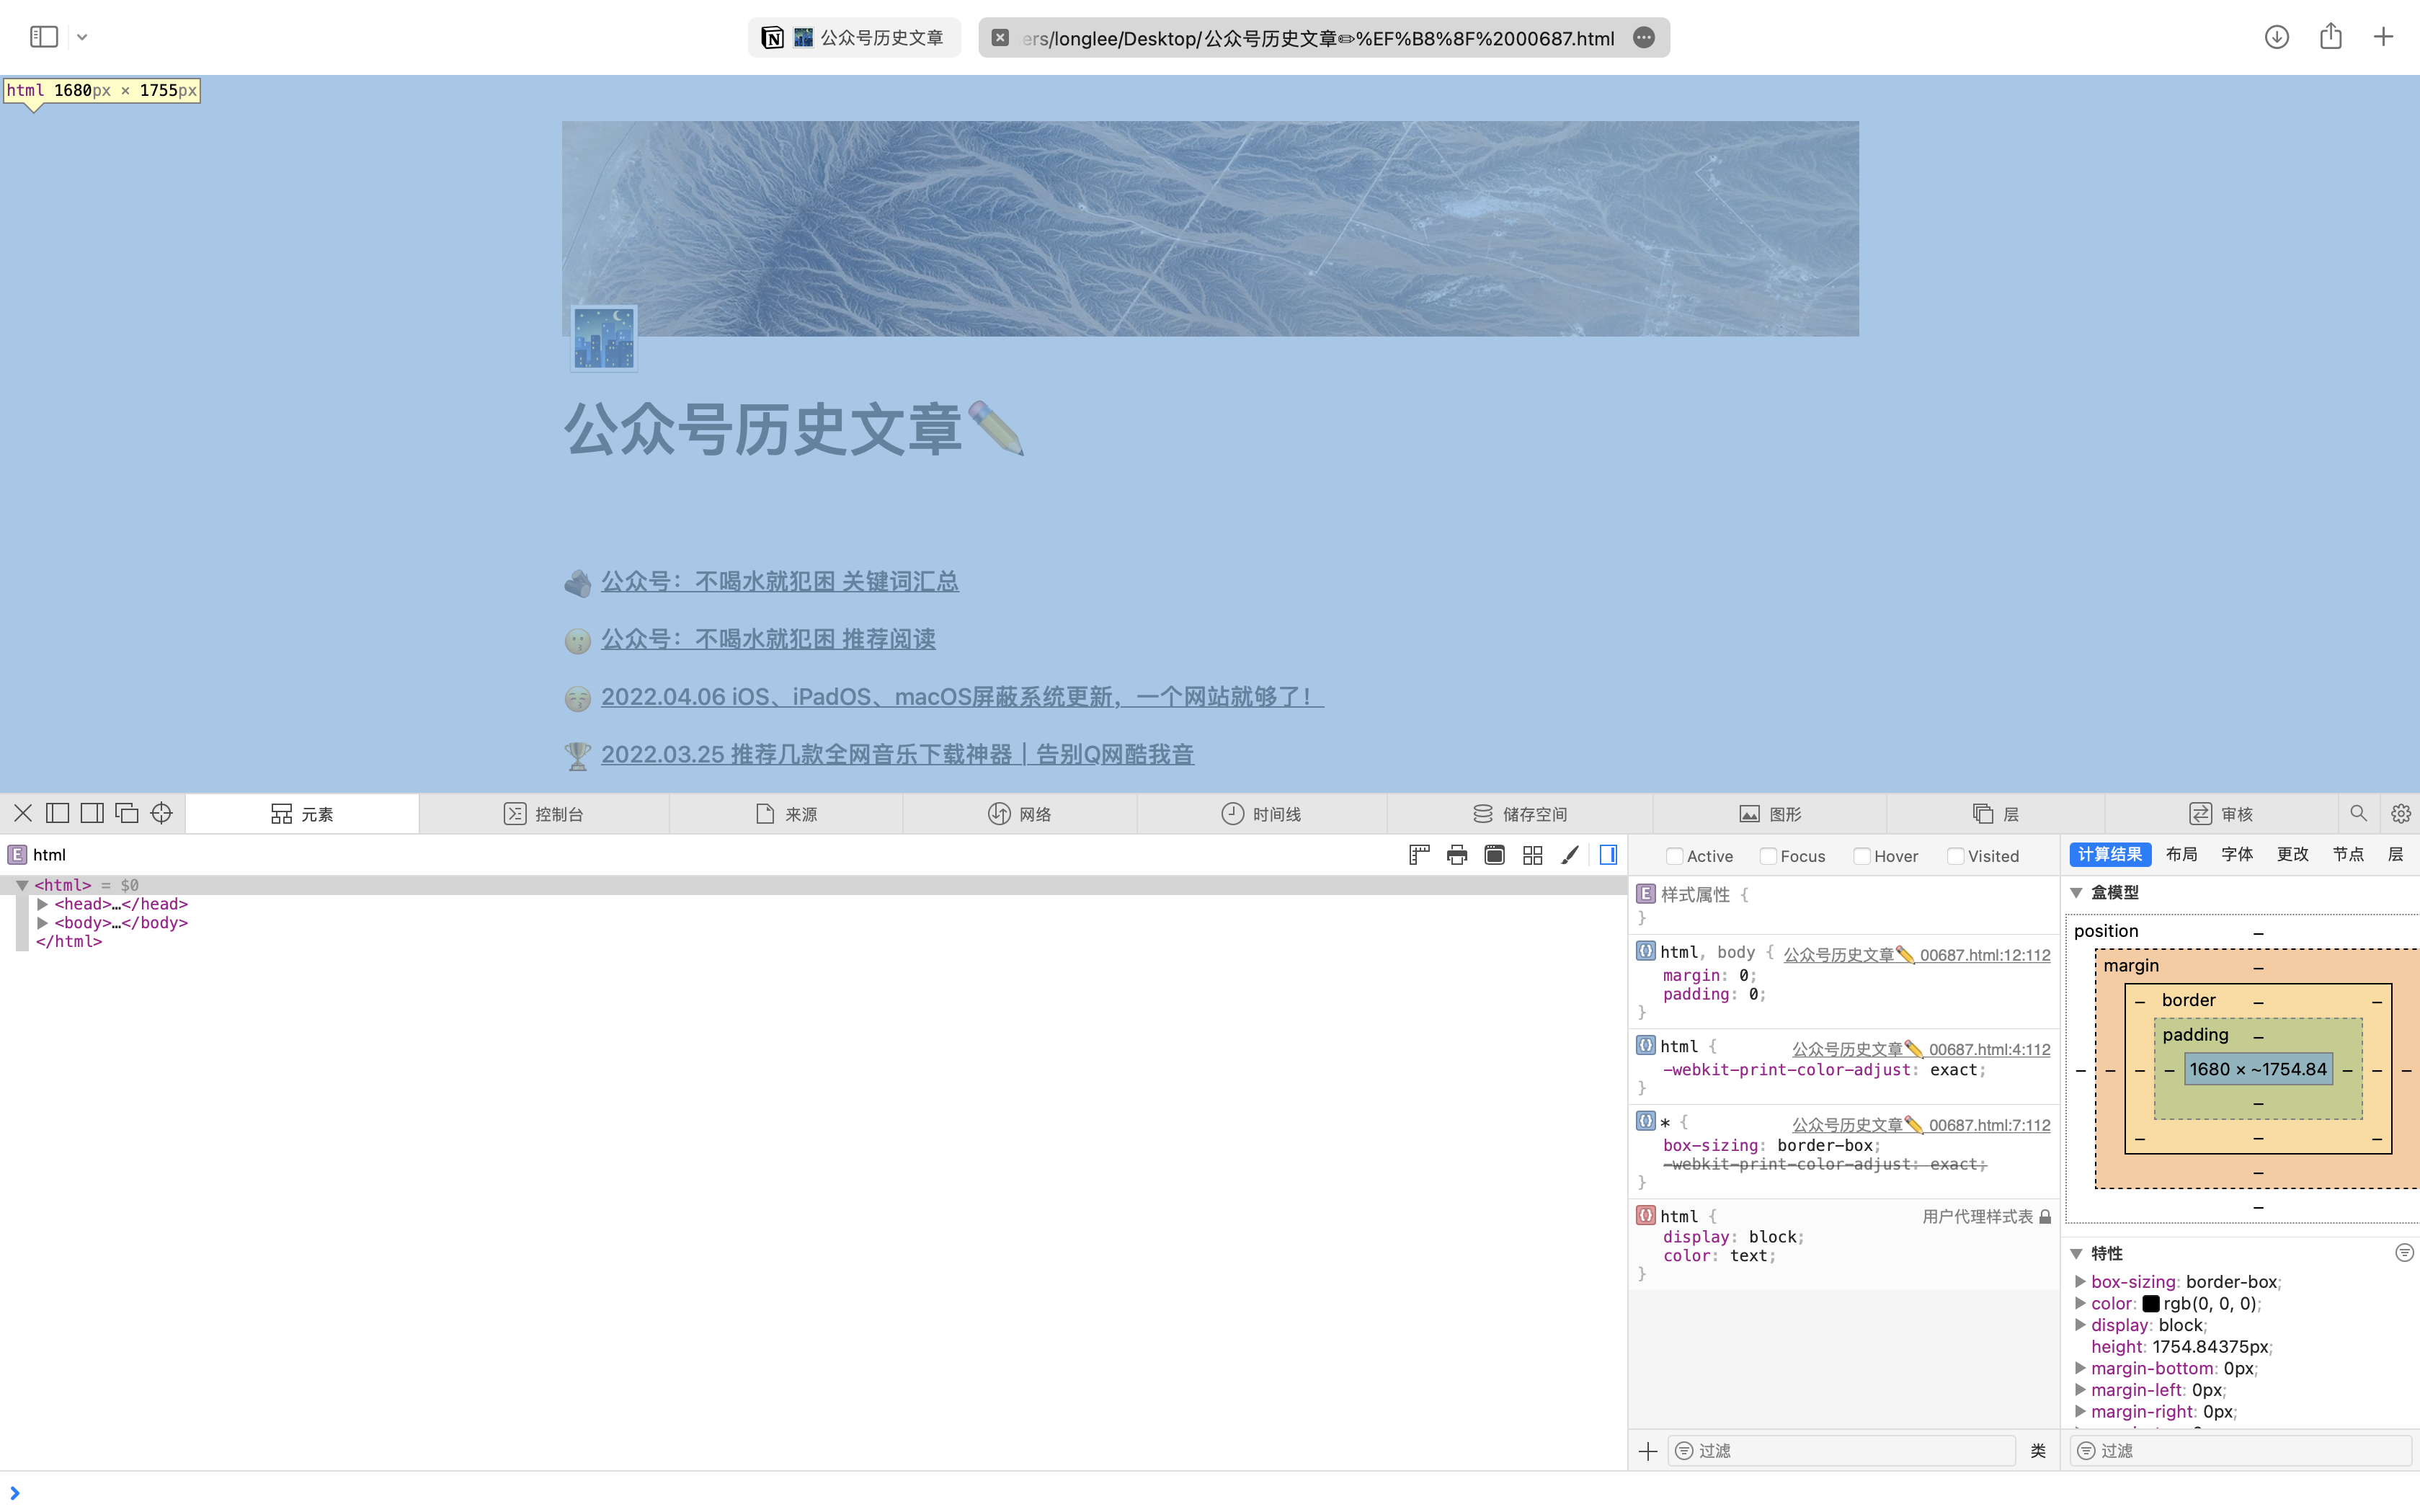Click the inspector search magnifier icon
The height and width of the screenshot is (1512, 2420).
2358,813
